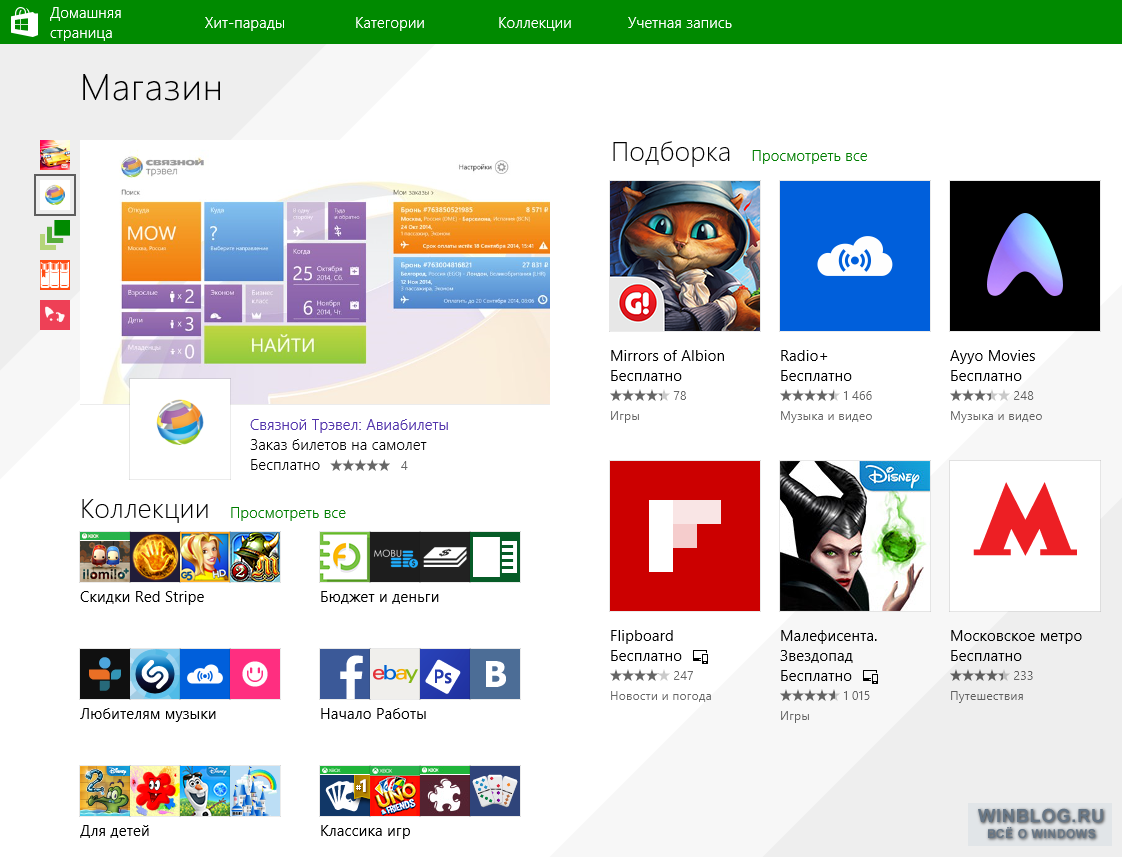View all Подборка apps via Просмотреть все
Viewport: 1122px width, 857px height.
pyautogui.click(x=809, y=156)
